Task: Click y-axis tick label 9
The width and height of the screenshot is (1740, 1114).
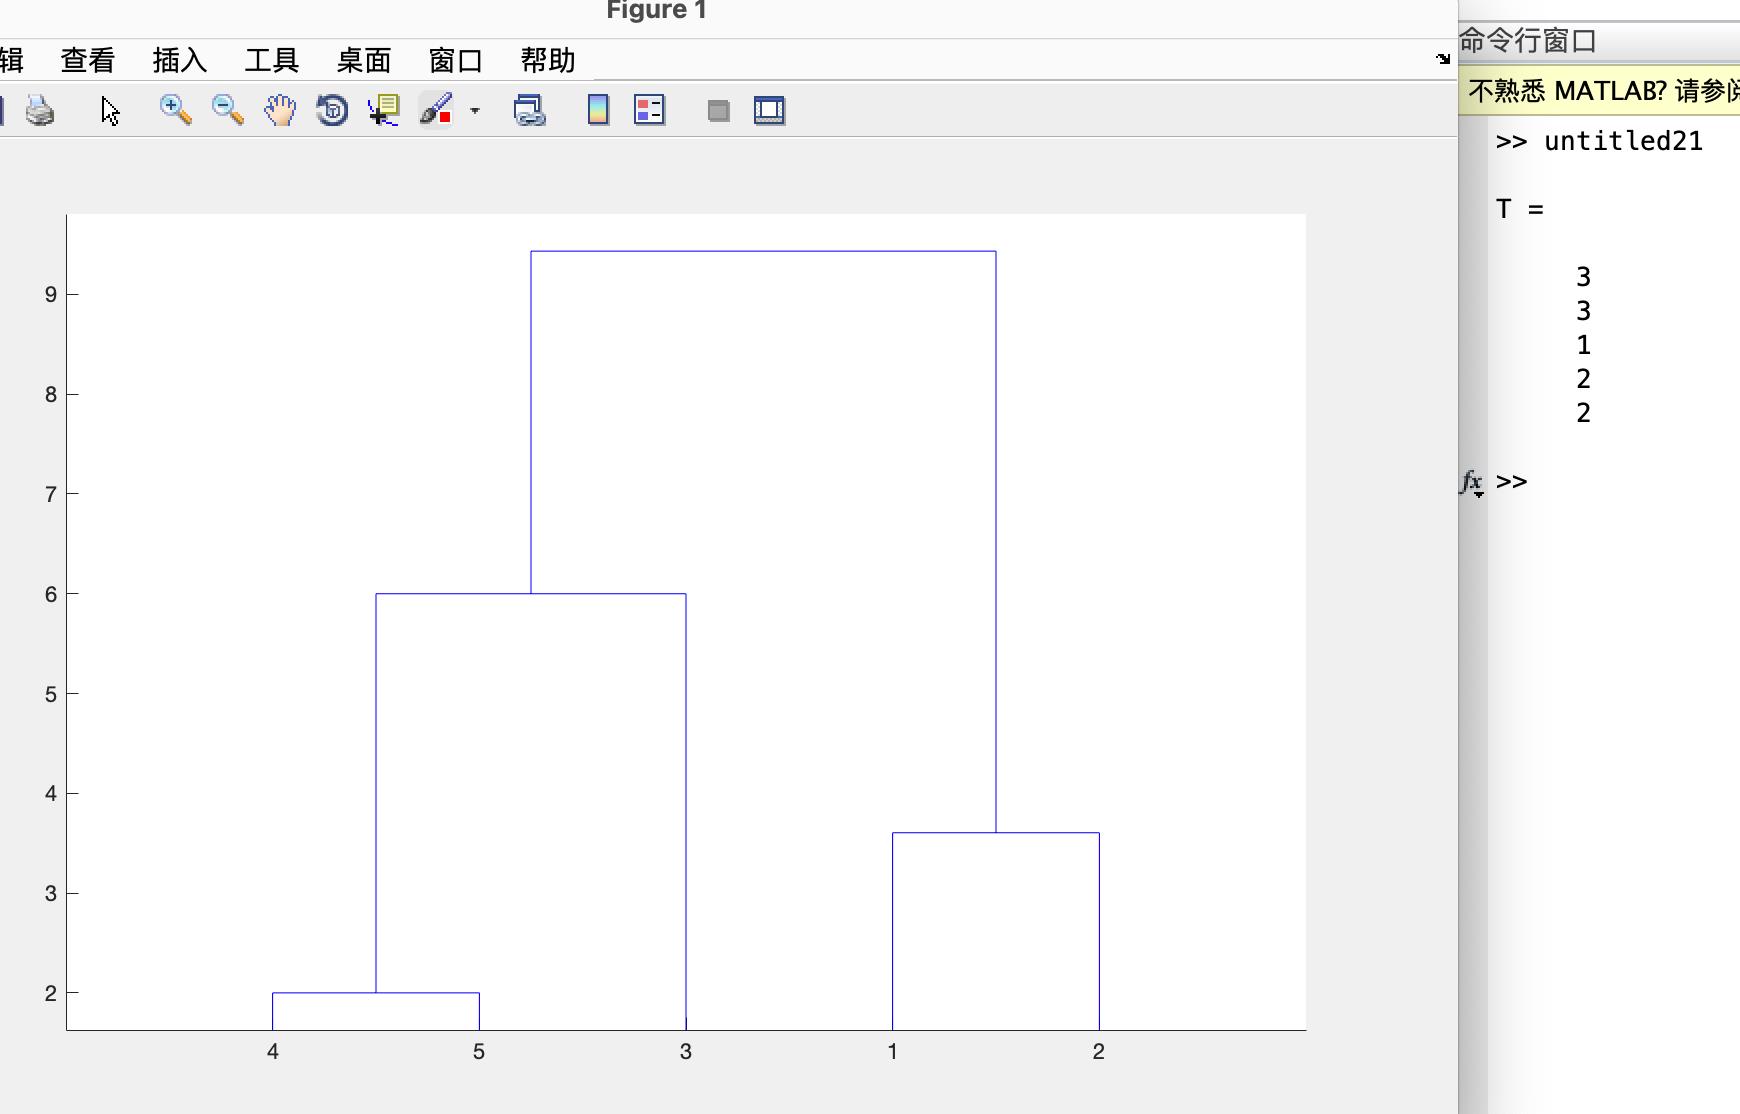Action: [x=51, y=294]
